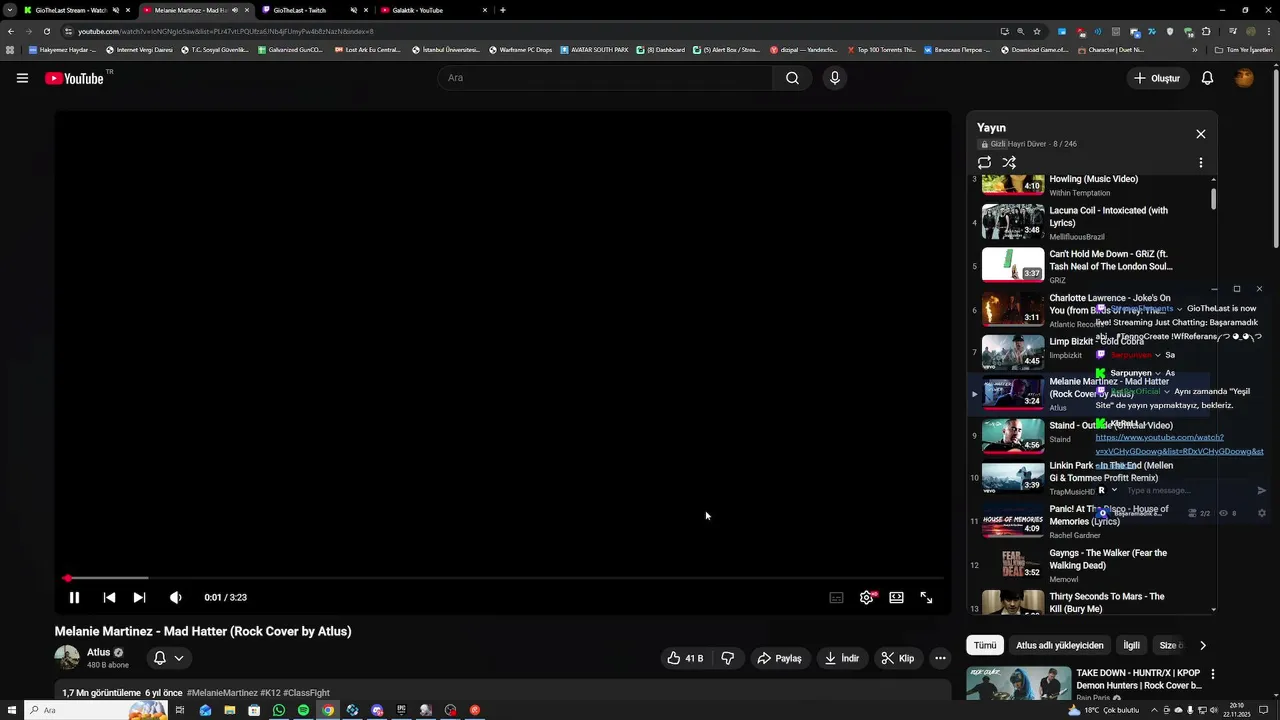Open the Atlus channel avatar
Screen dimensions: 1280x720
67,657
